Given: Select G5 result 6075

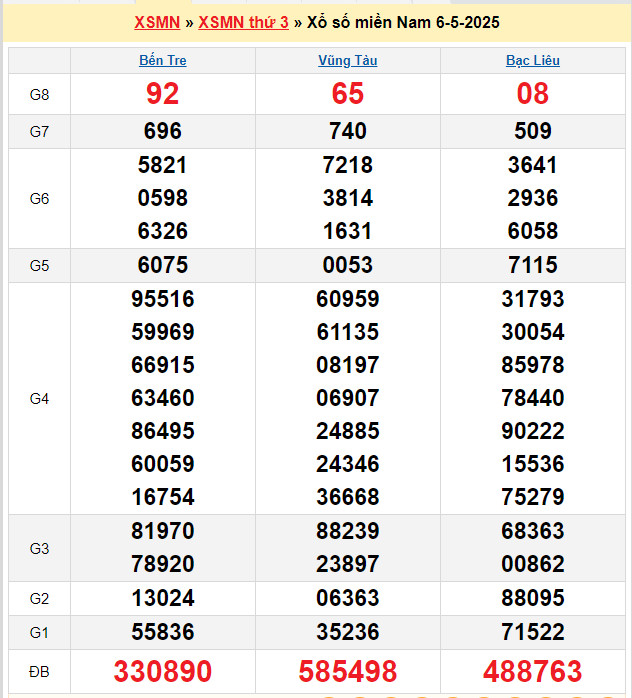Looking at the screenshot, I should [x=163, y=265].
